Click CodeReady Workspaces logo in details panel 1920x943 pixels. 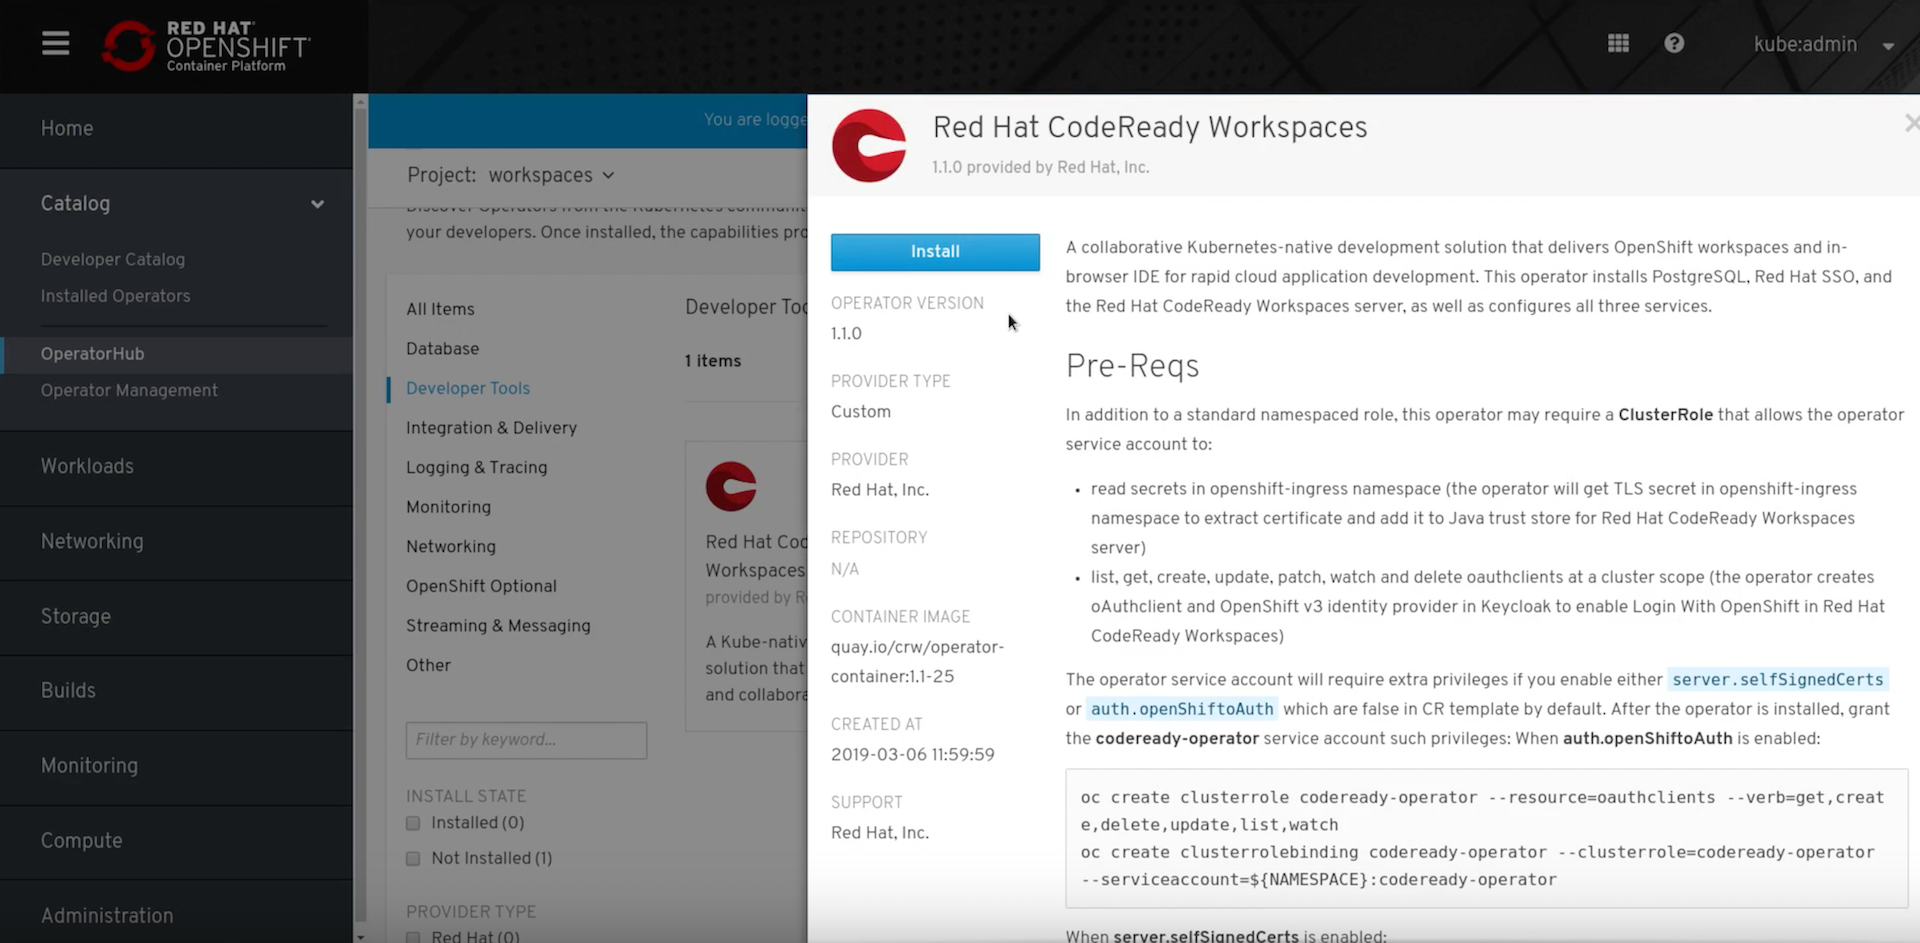(x=869, y=146)
